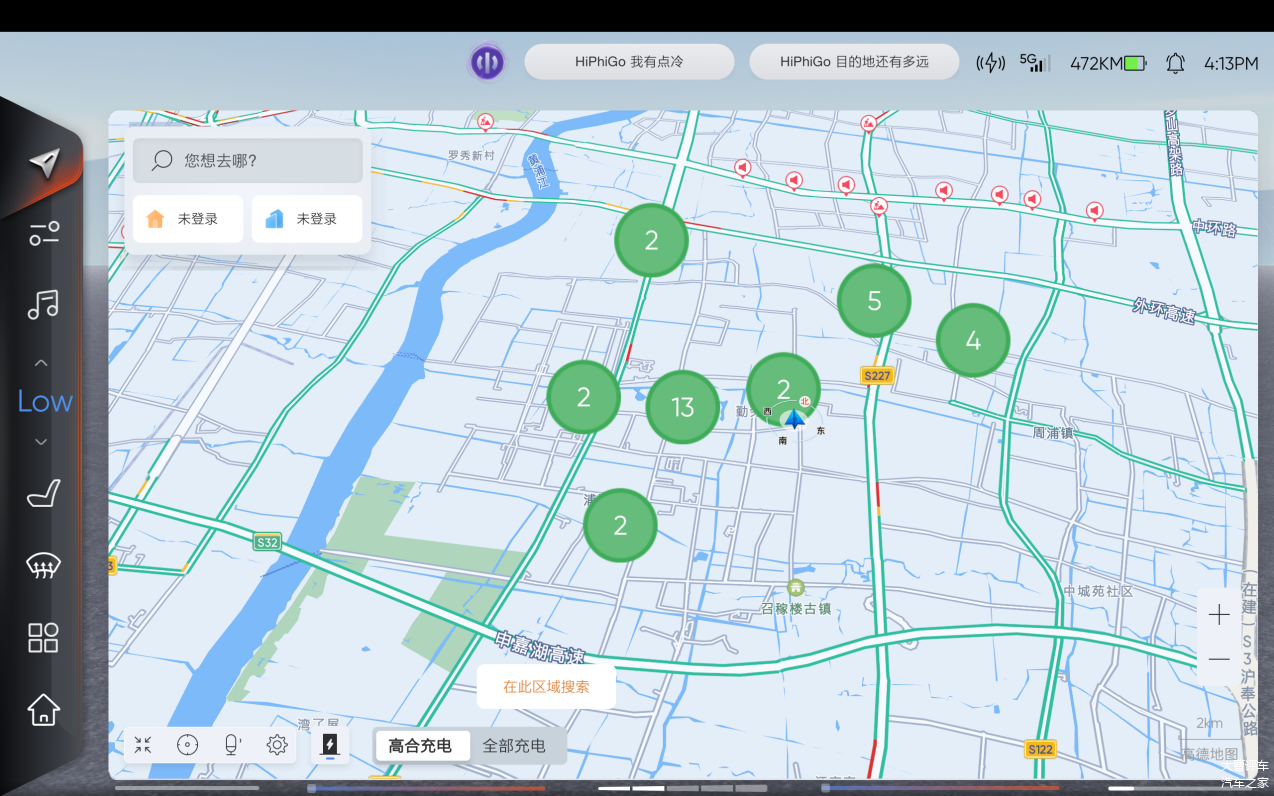Recenter the map on current location

pyautogui.click(x=187, y=745)
